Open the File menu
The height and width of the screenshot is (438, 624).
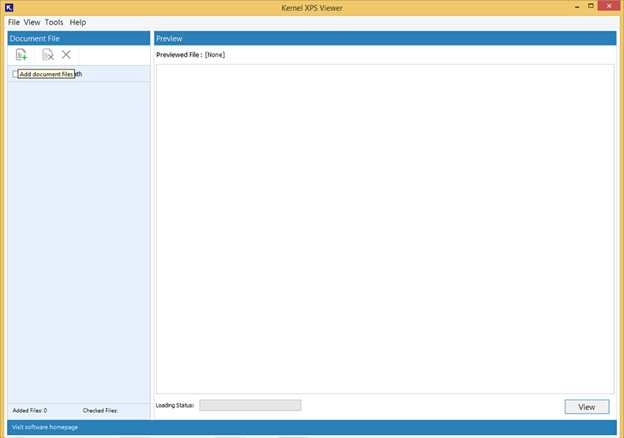coord(14,22)
